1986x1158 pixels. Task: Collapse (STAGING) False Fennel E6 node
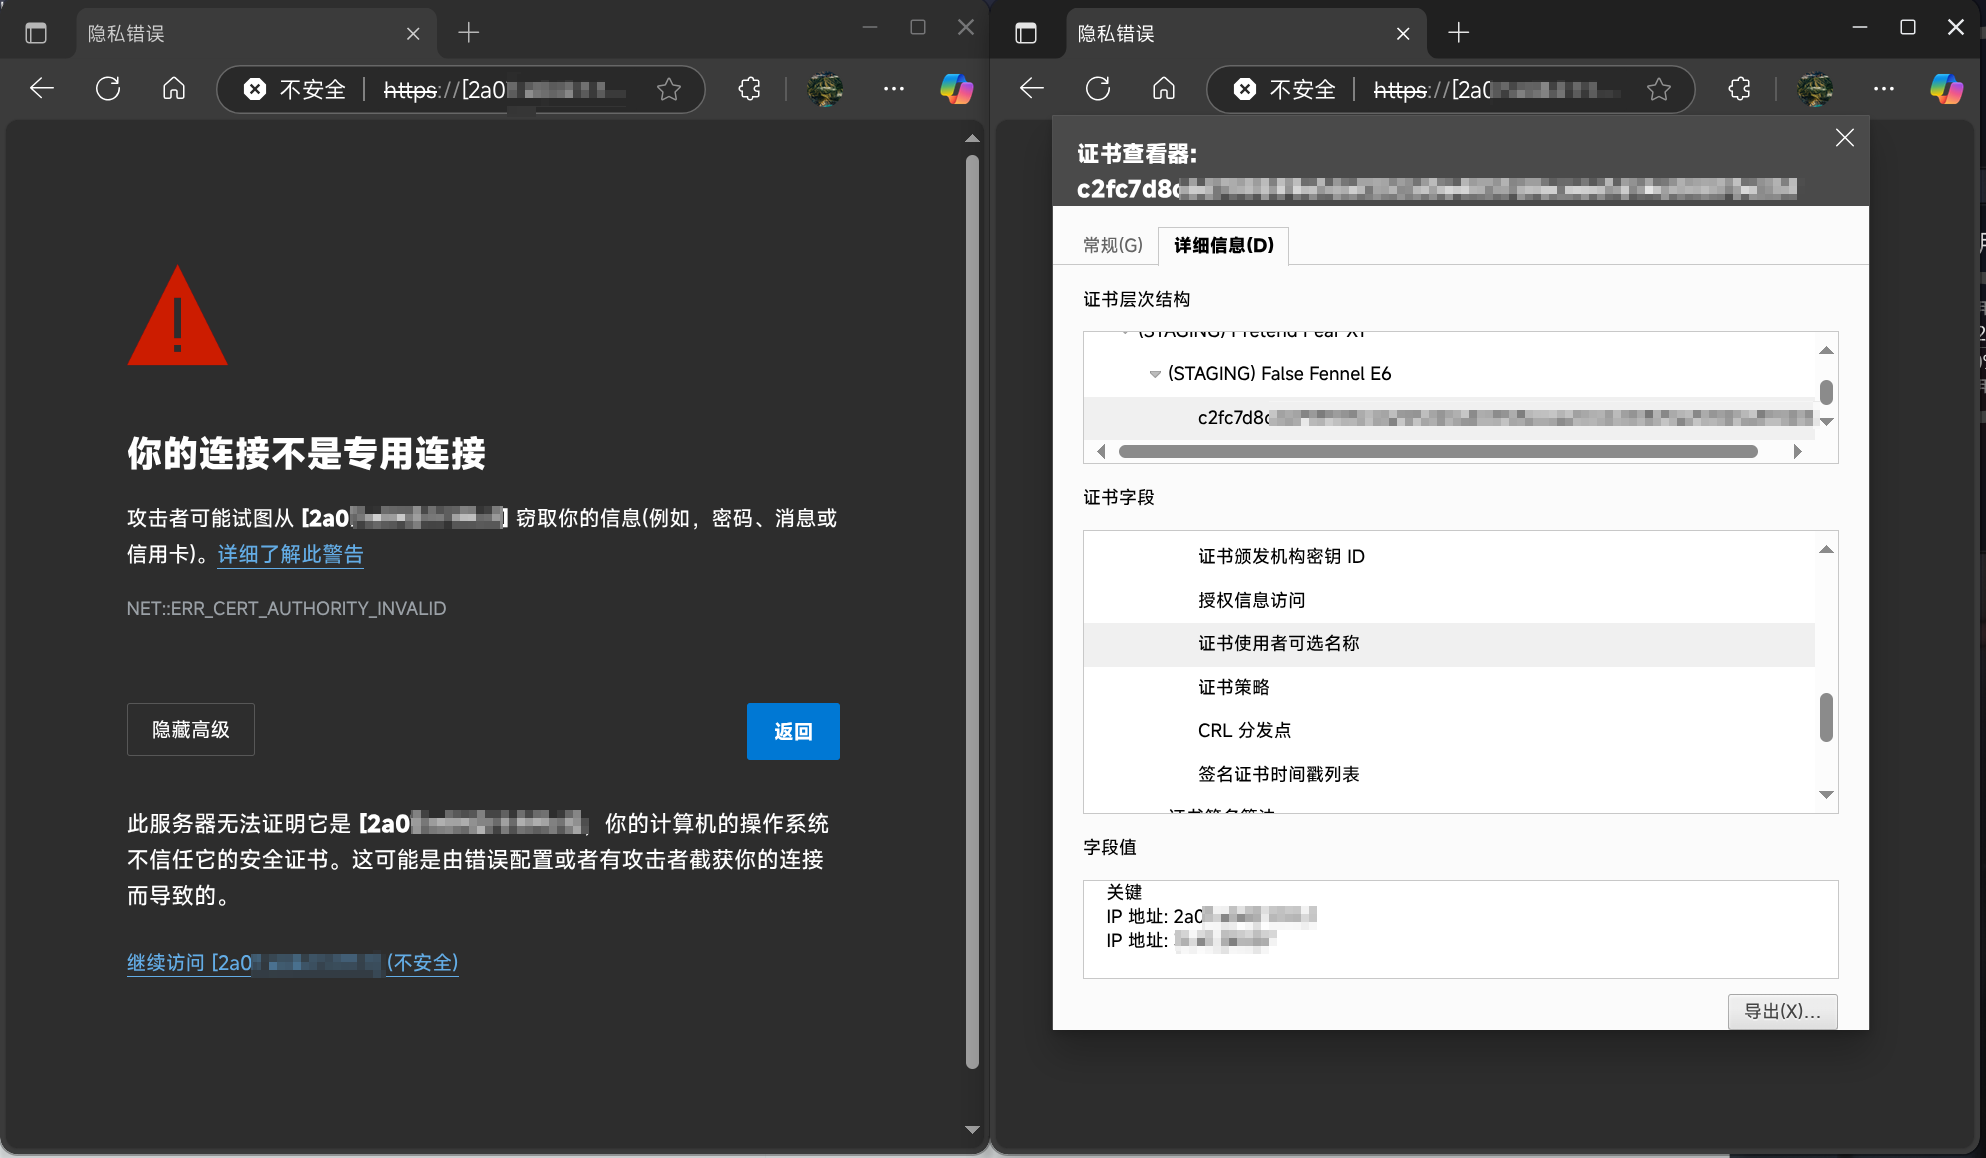[x=1155, y=374]
